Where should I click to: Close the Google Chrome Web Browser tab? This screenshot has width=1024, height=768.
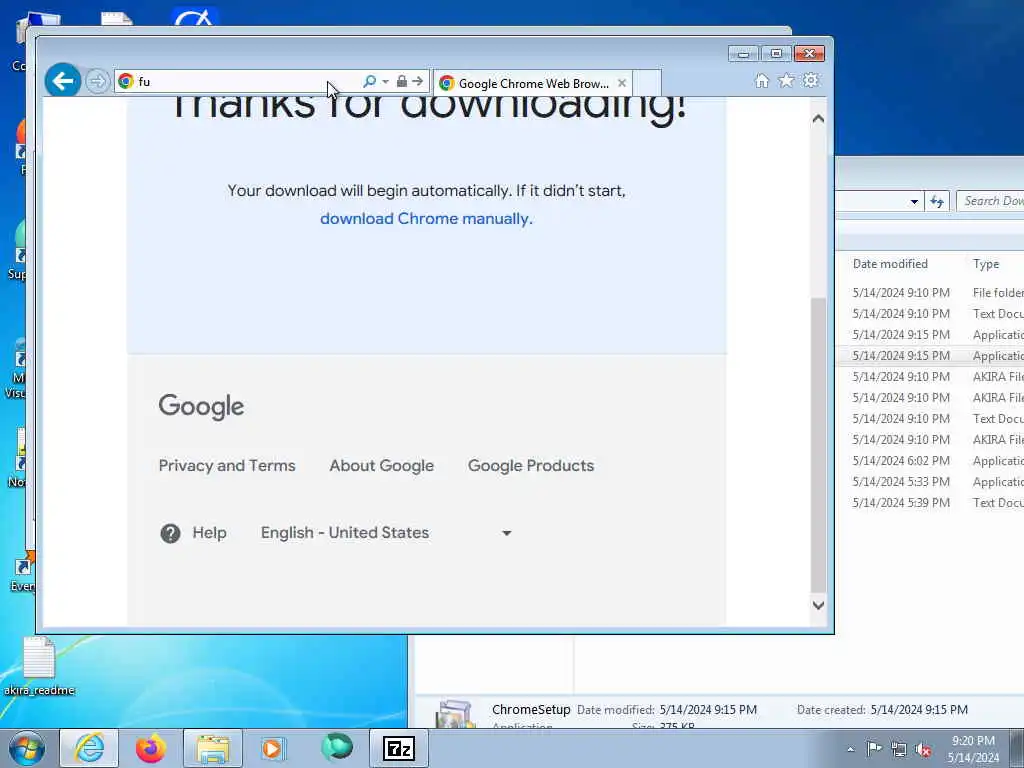tap(622, 83)
